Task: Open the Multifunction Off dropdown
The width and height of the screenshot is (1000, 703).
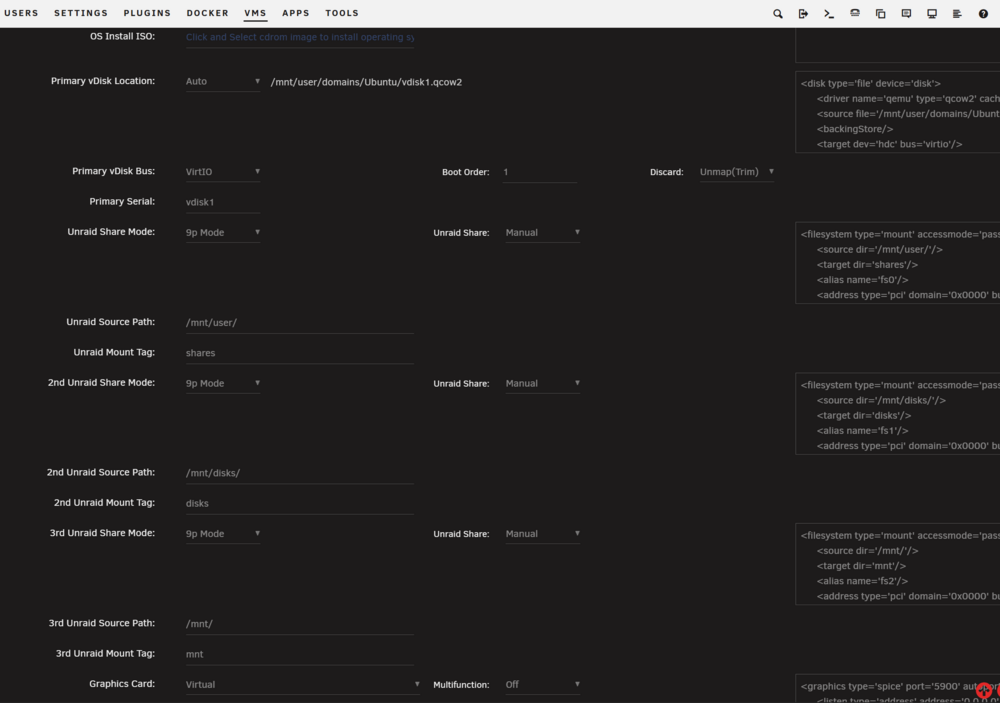Action: (x=543, y=684)
